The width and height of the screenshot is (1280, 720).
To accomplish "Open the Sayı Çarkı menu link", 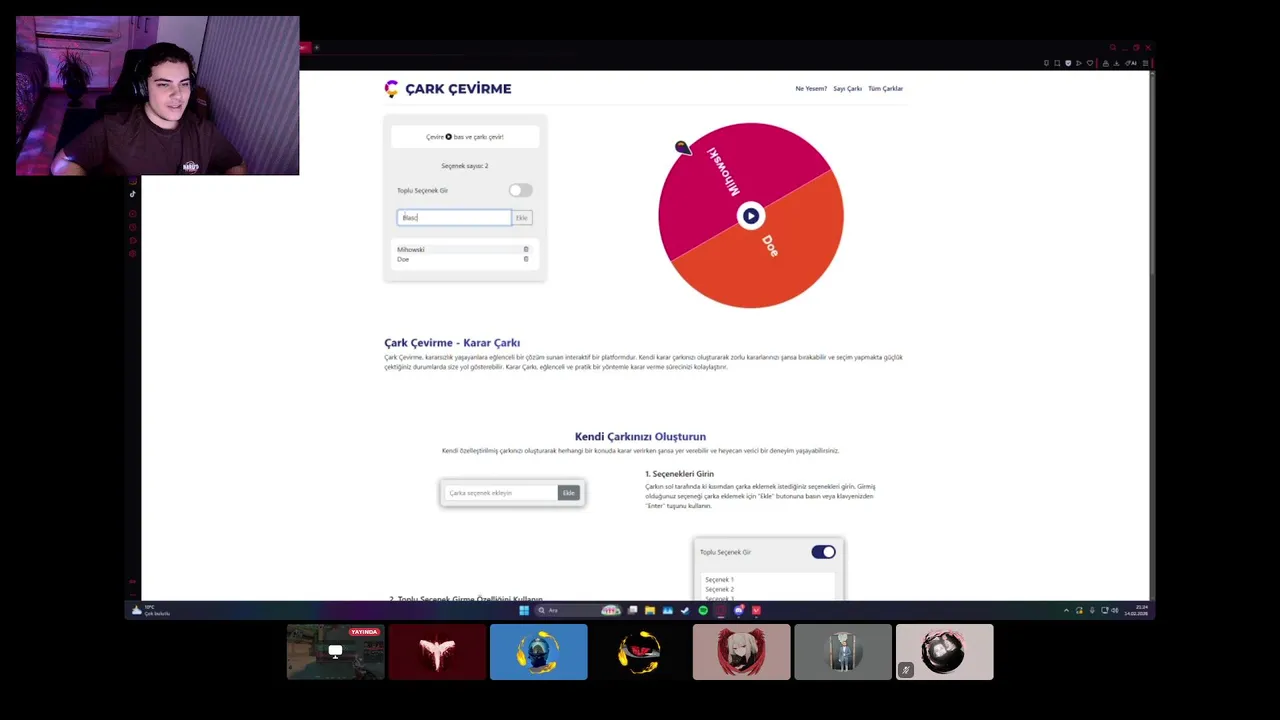I will pos(847,88).
